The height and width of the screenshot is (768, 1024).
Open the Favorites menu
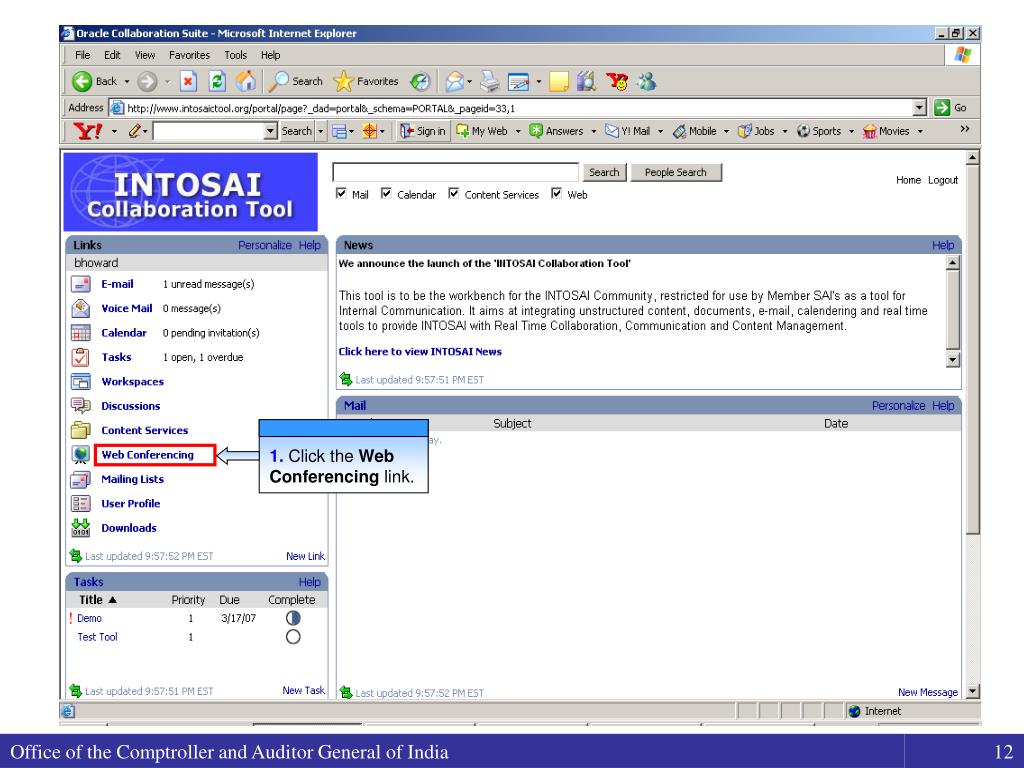[189, 56]
